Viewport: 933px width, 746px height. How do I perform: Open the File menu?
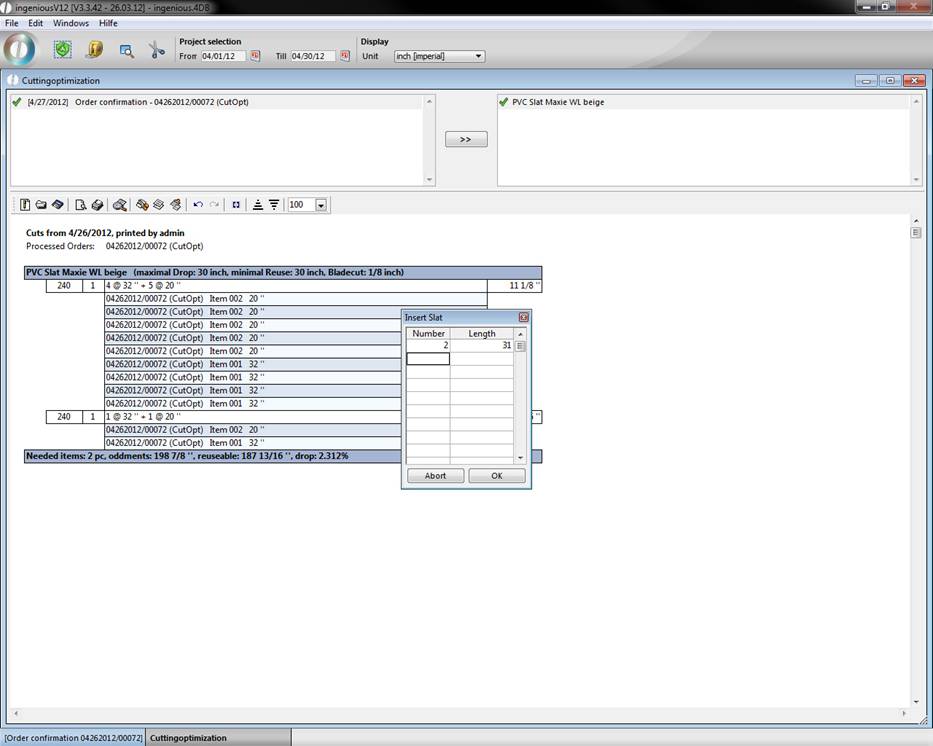pyautogui.click(x=11, y=23)
